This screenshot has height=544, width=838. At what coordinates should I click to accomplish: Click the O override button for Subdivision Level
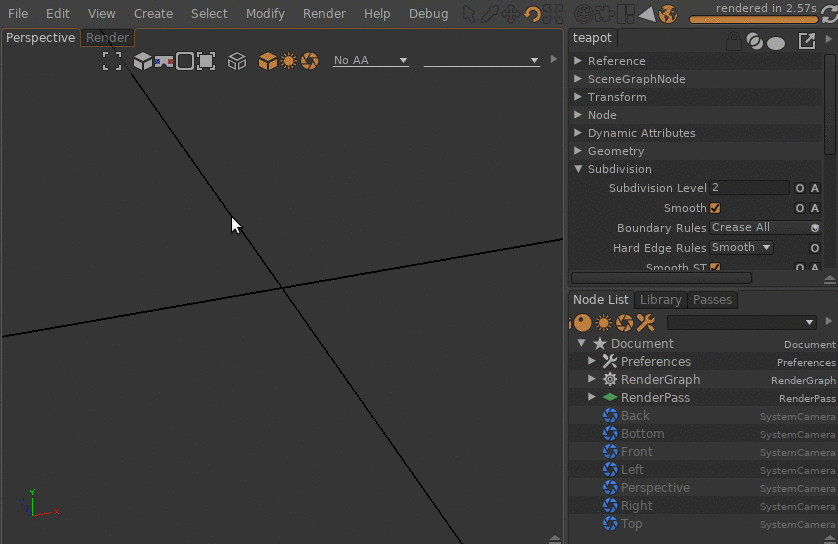799,188
